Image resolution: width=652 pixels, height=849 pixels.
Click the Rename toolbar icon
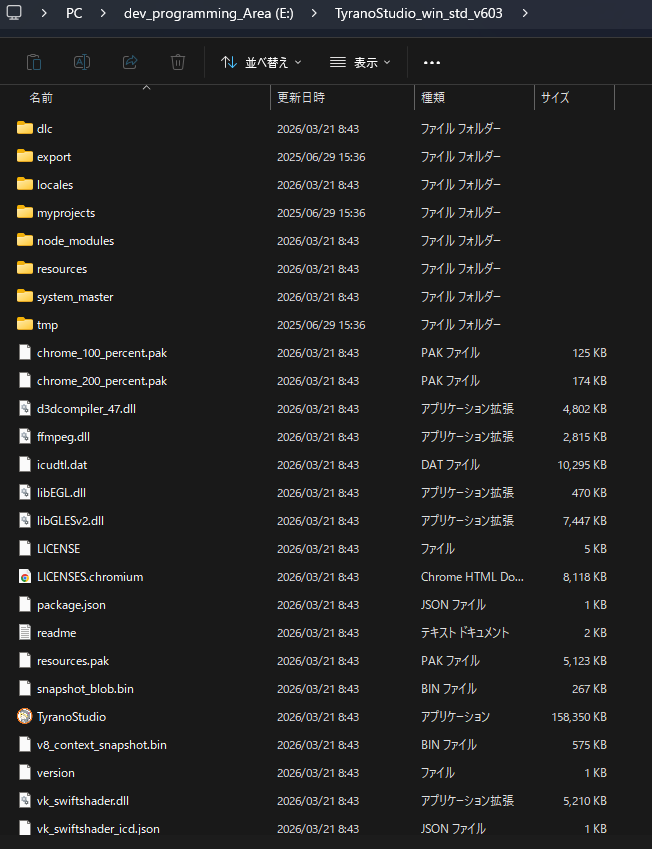[82, 62]
